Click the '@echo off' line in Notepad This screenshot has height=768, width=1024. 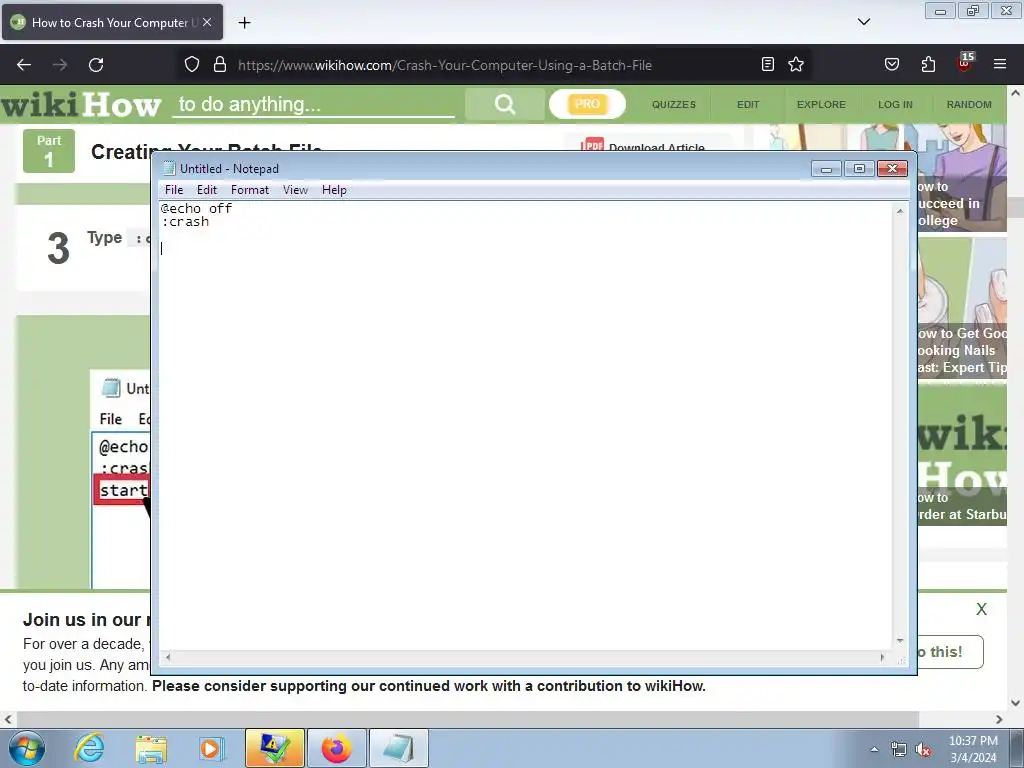(197, 208)
